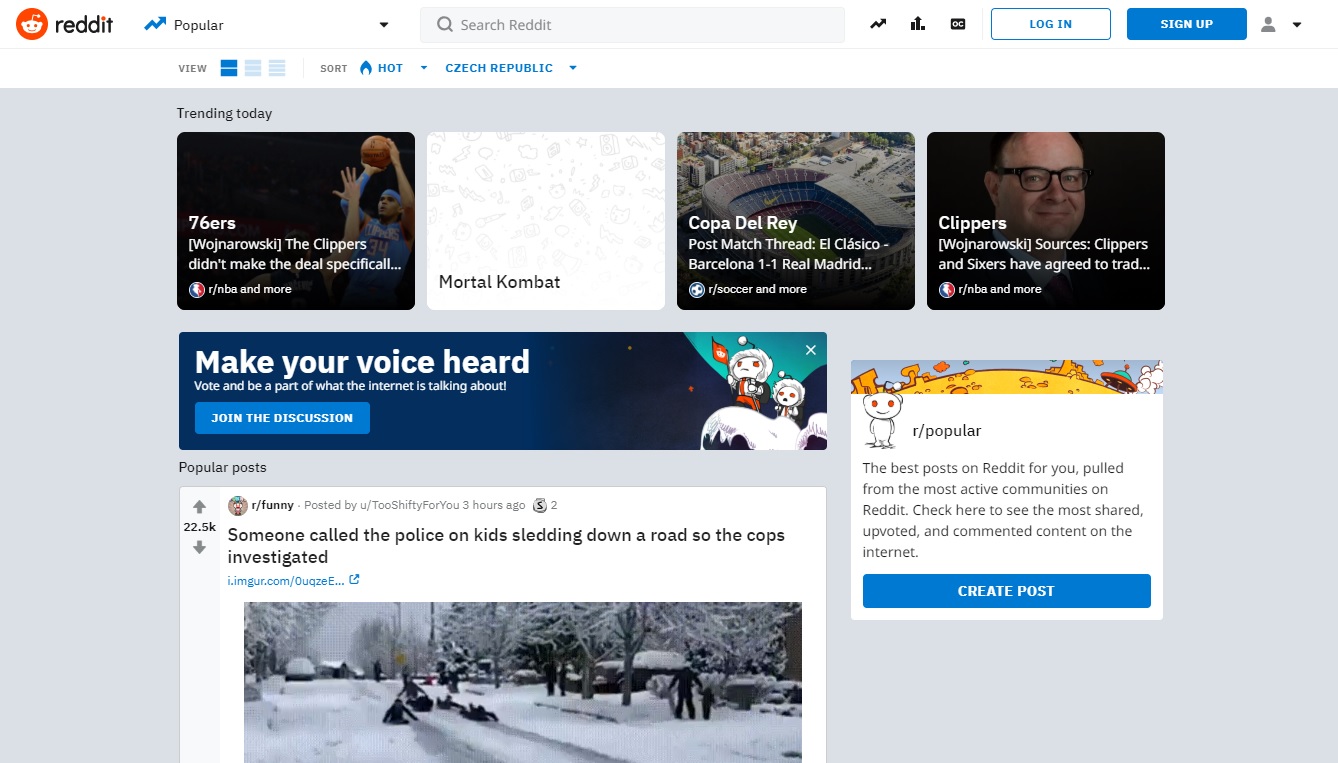Image resolution: width=1338 pixels, height=763 pixels.
Task: Open the Clippers trending card
Action: pos(1046,221)
